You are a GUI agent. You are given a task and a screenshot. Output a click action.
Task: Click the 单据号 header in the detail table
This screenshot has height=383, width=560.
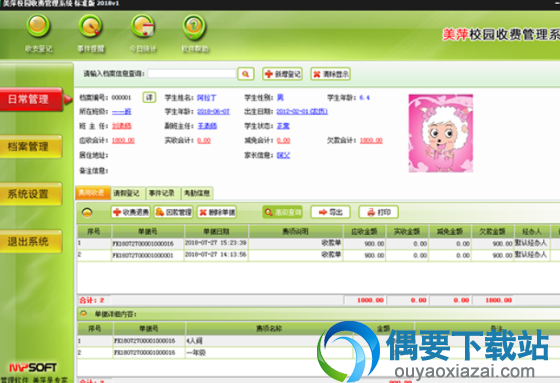coord(149,328)
